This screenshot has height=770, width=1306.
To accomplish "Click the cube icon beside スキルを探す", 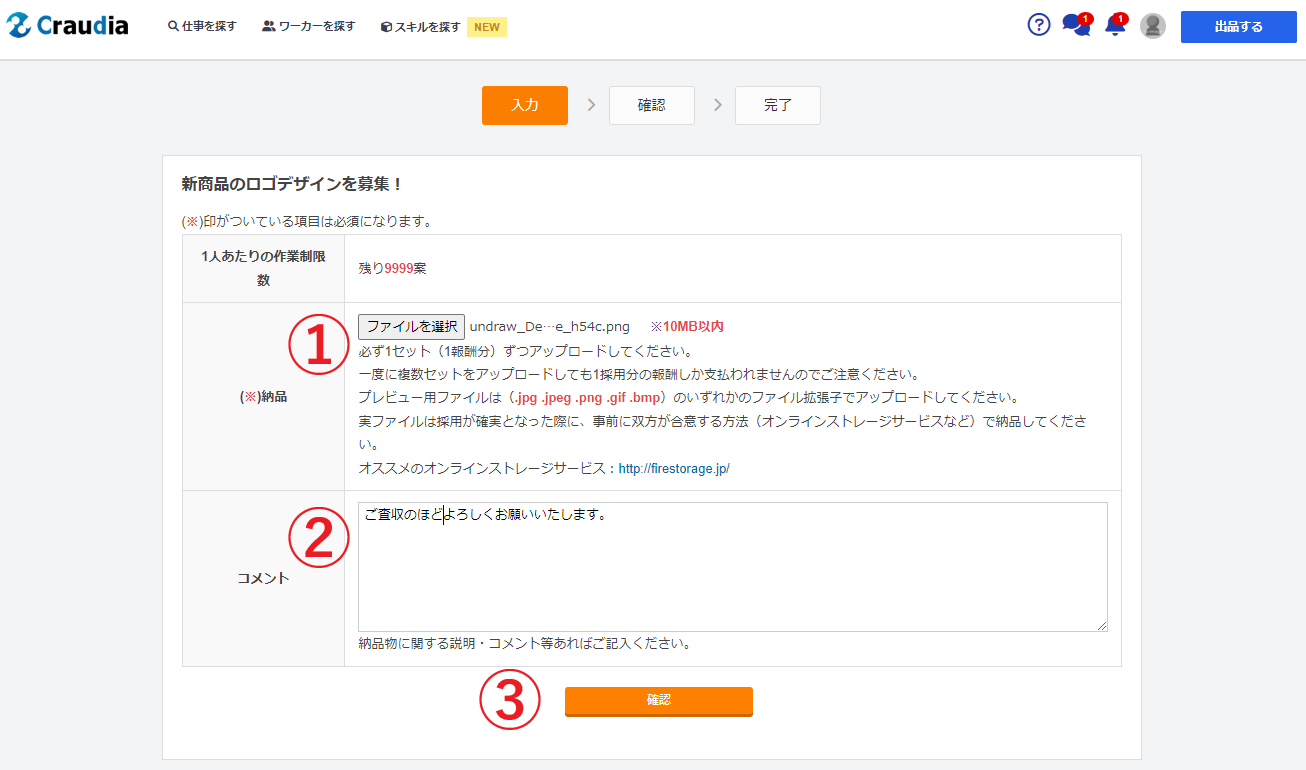I will click(x=386, y=27).
